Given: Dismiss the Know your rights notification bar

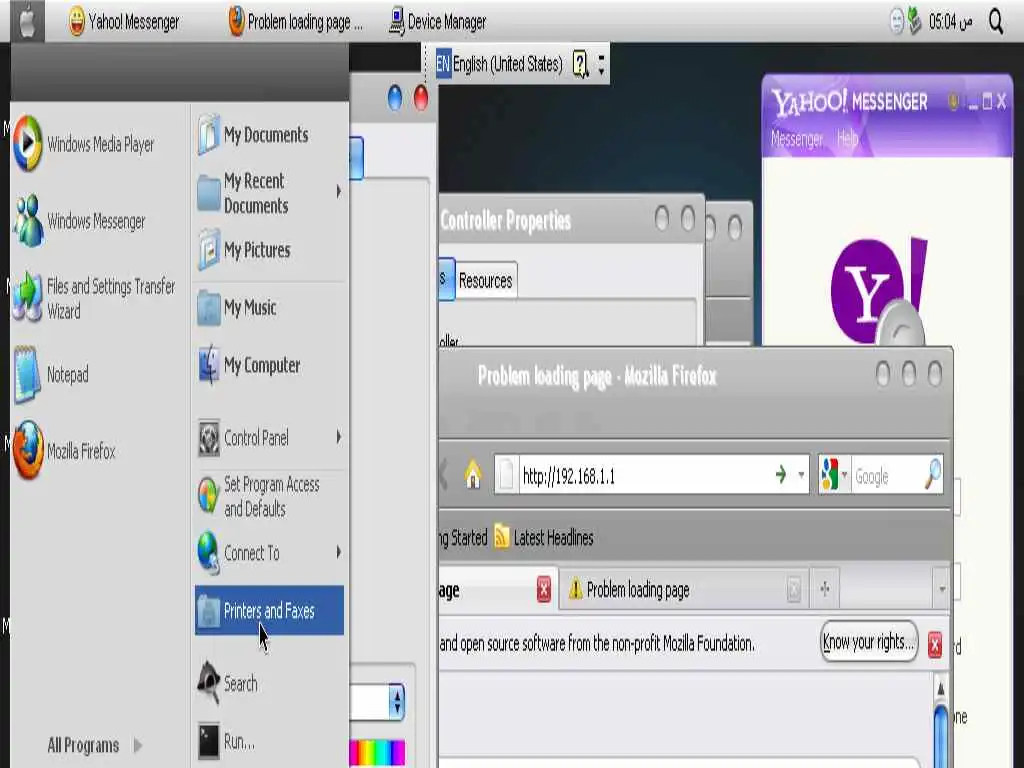Looking at the screenshot, I should coord(935,645).
